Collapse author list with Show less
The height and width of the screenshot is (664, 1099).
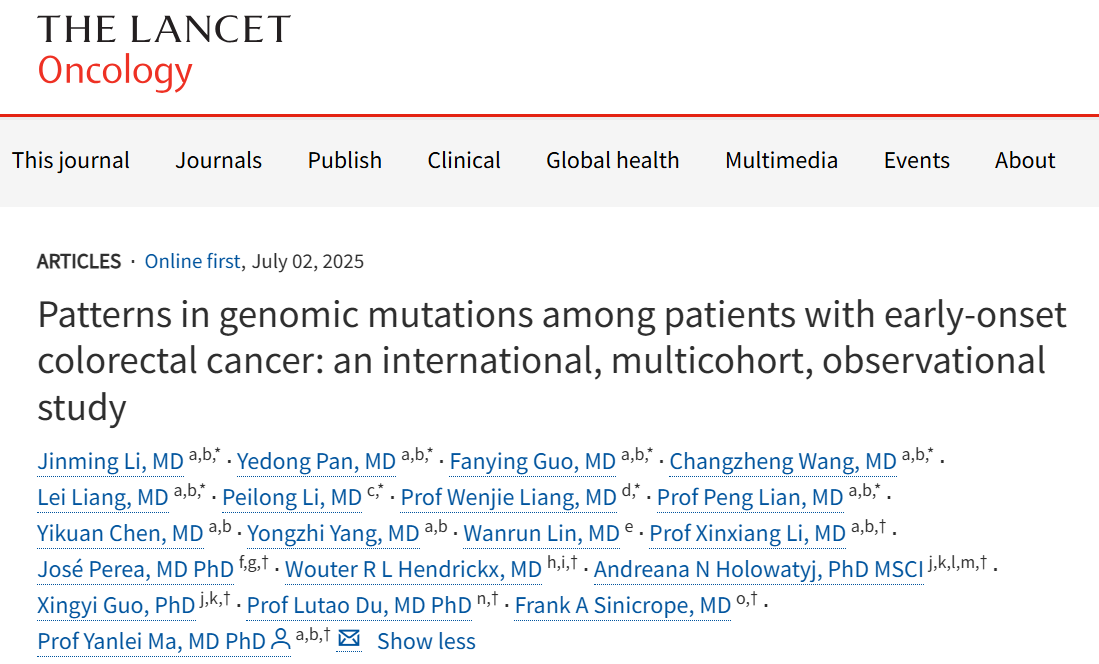[x=426, y=641]
